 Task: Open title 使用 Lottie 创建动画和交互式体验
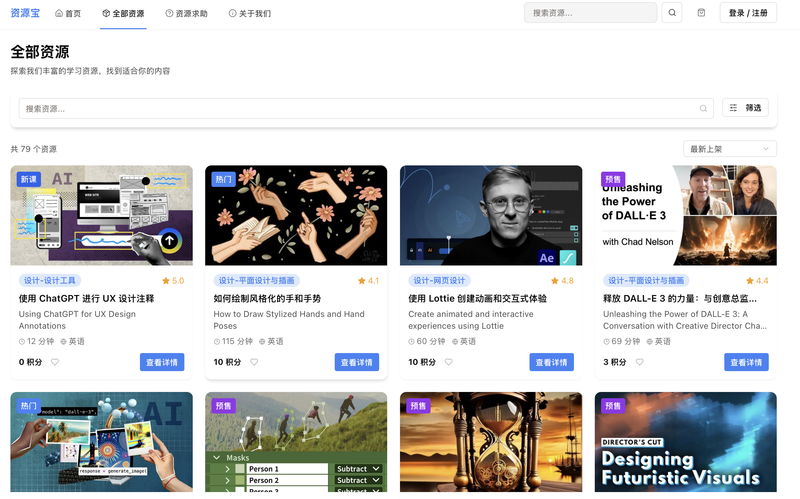point(478,298)
